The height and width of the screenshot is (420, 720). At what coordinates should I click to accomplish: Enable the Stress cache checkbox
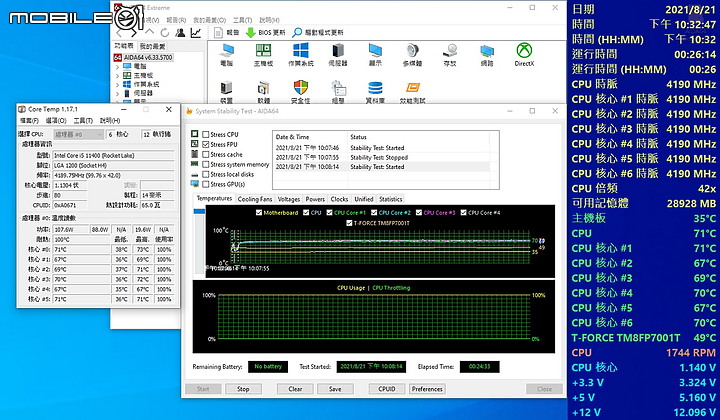[x=206, y=155]
